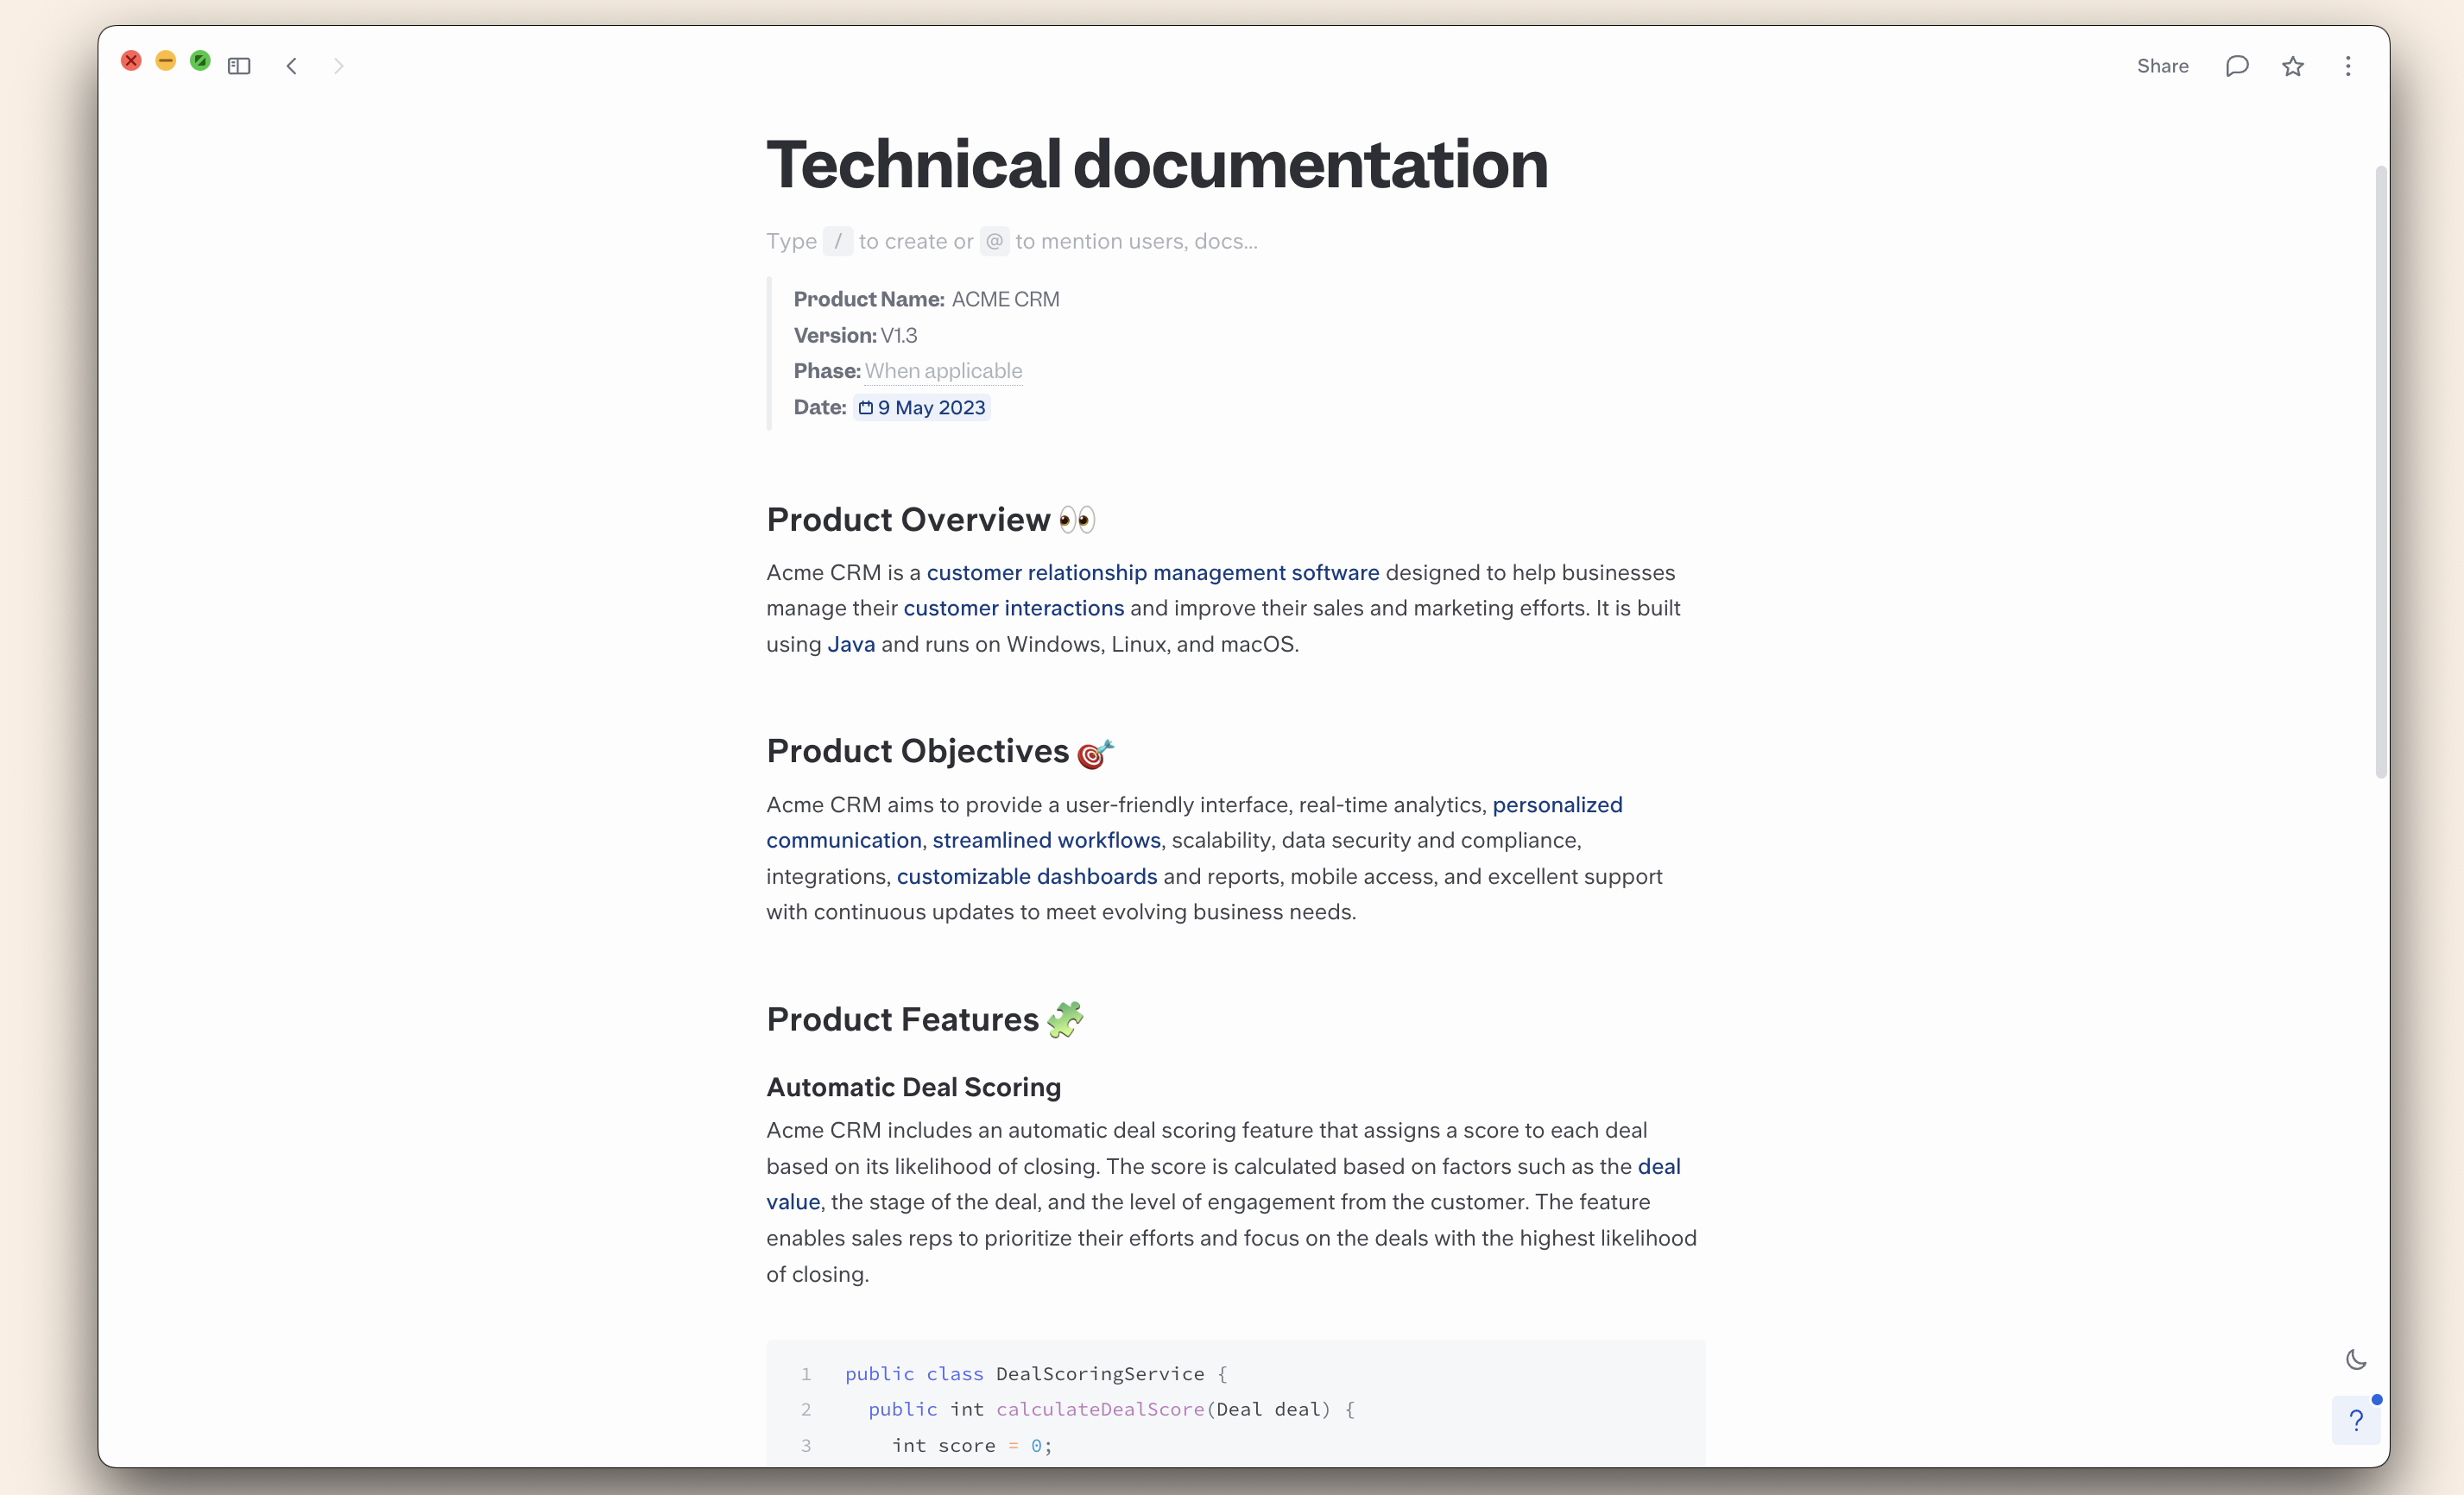Open the document comments bubble
This screenshot has width=2464, height=1495.
point(2237,66)
